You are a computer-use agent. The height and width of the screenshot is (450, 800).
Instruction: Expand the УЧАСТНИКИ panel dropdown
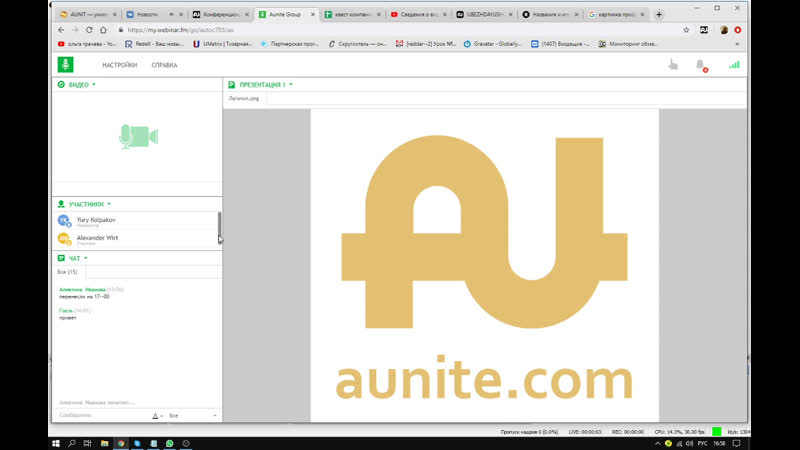pos(109,203)
